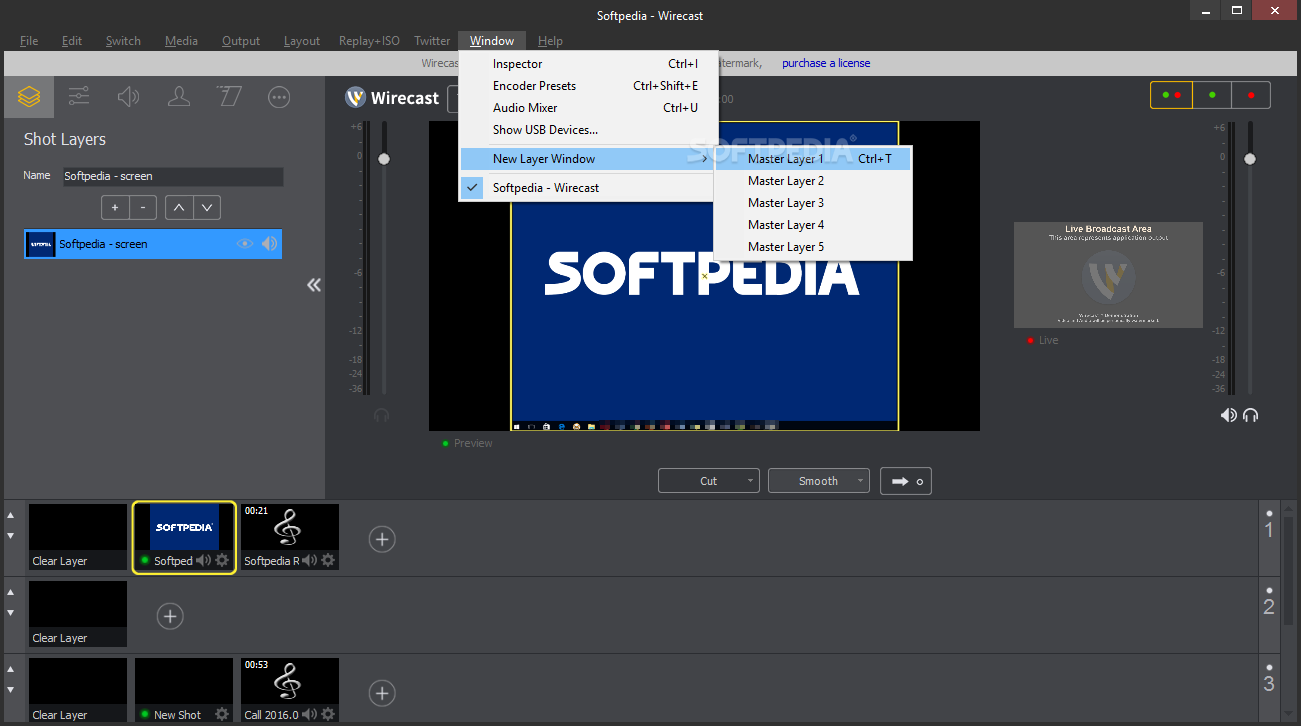The image size is (1301, 726).
Task: Open the properties sliders panel icon
Action: click(x=79, y=97)
